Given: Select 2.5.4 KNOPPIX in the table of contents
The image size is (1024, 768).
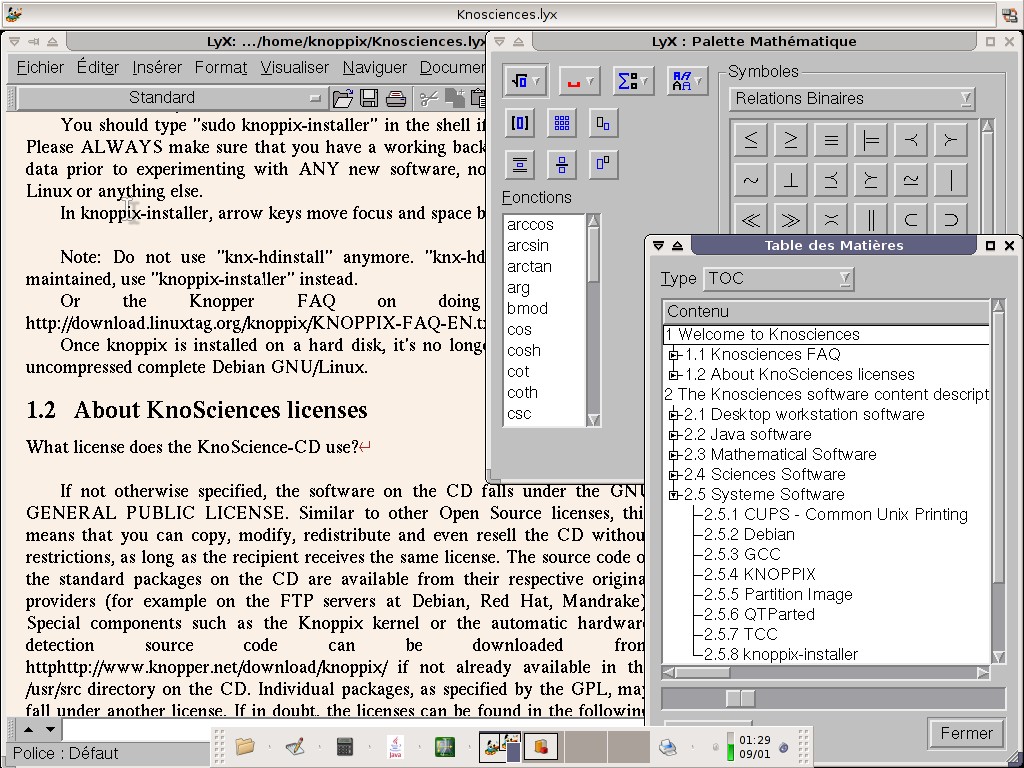Looking at the screenshot, I should pos(759,574).
